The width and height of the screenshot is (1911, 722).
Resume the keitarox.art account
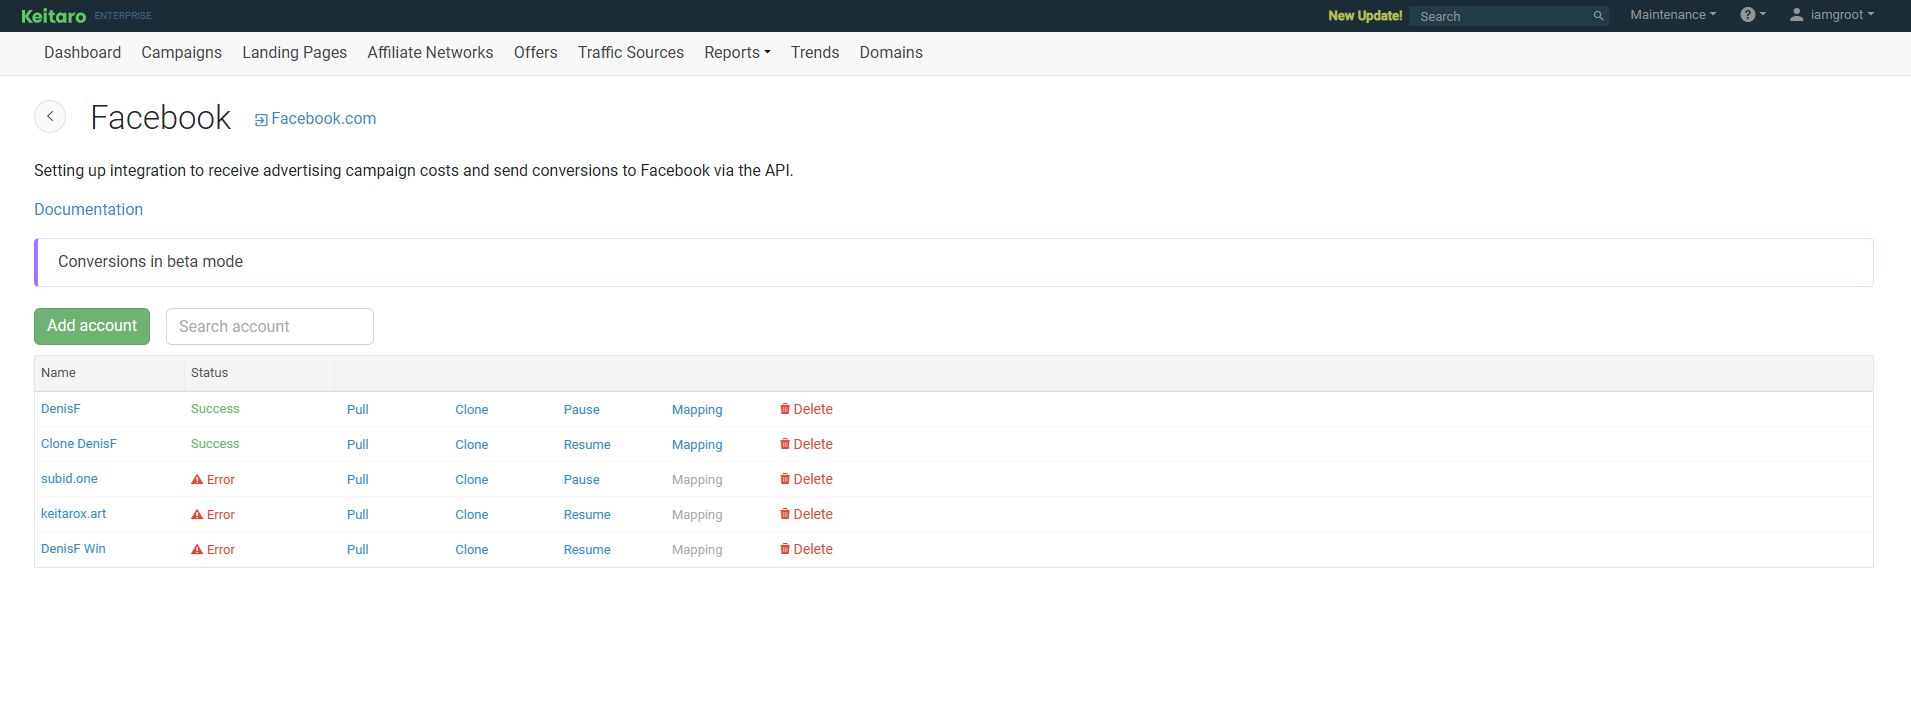click(587, 515)
